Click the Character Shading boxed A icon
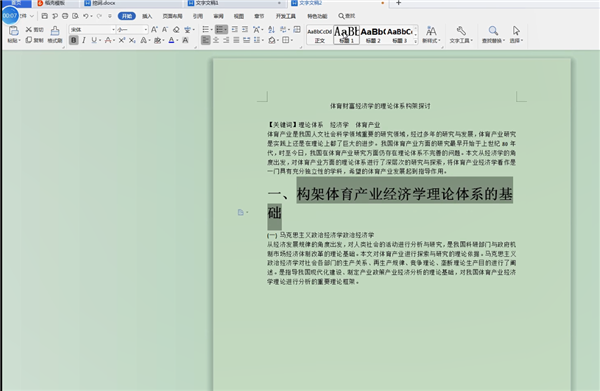Image resolution: width=600 pixels, height=391 pixels. pyautogui.click(x=185, y=40)
